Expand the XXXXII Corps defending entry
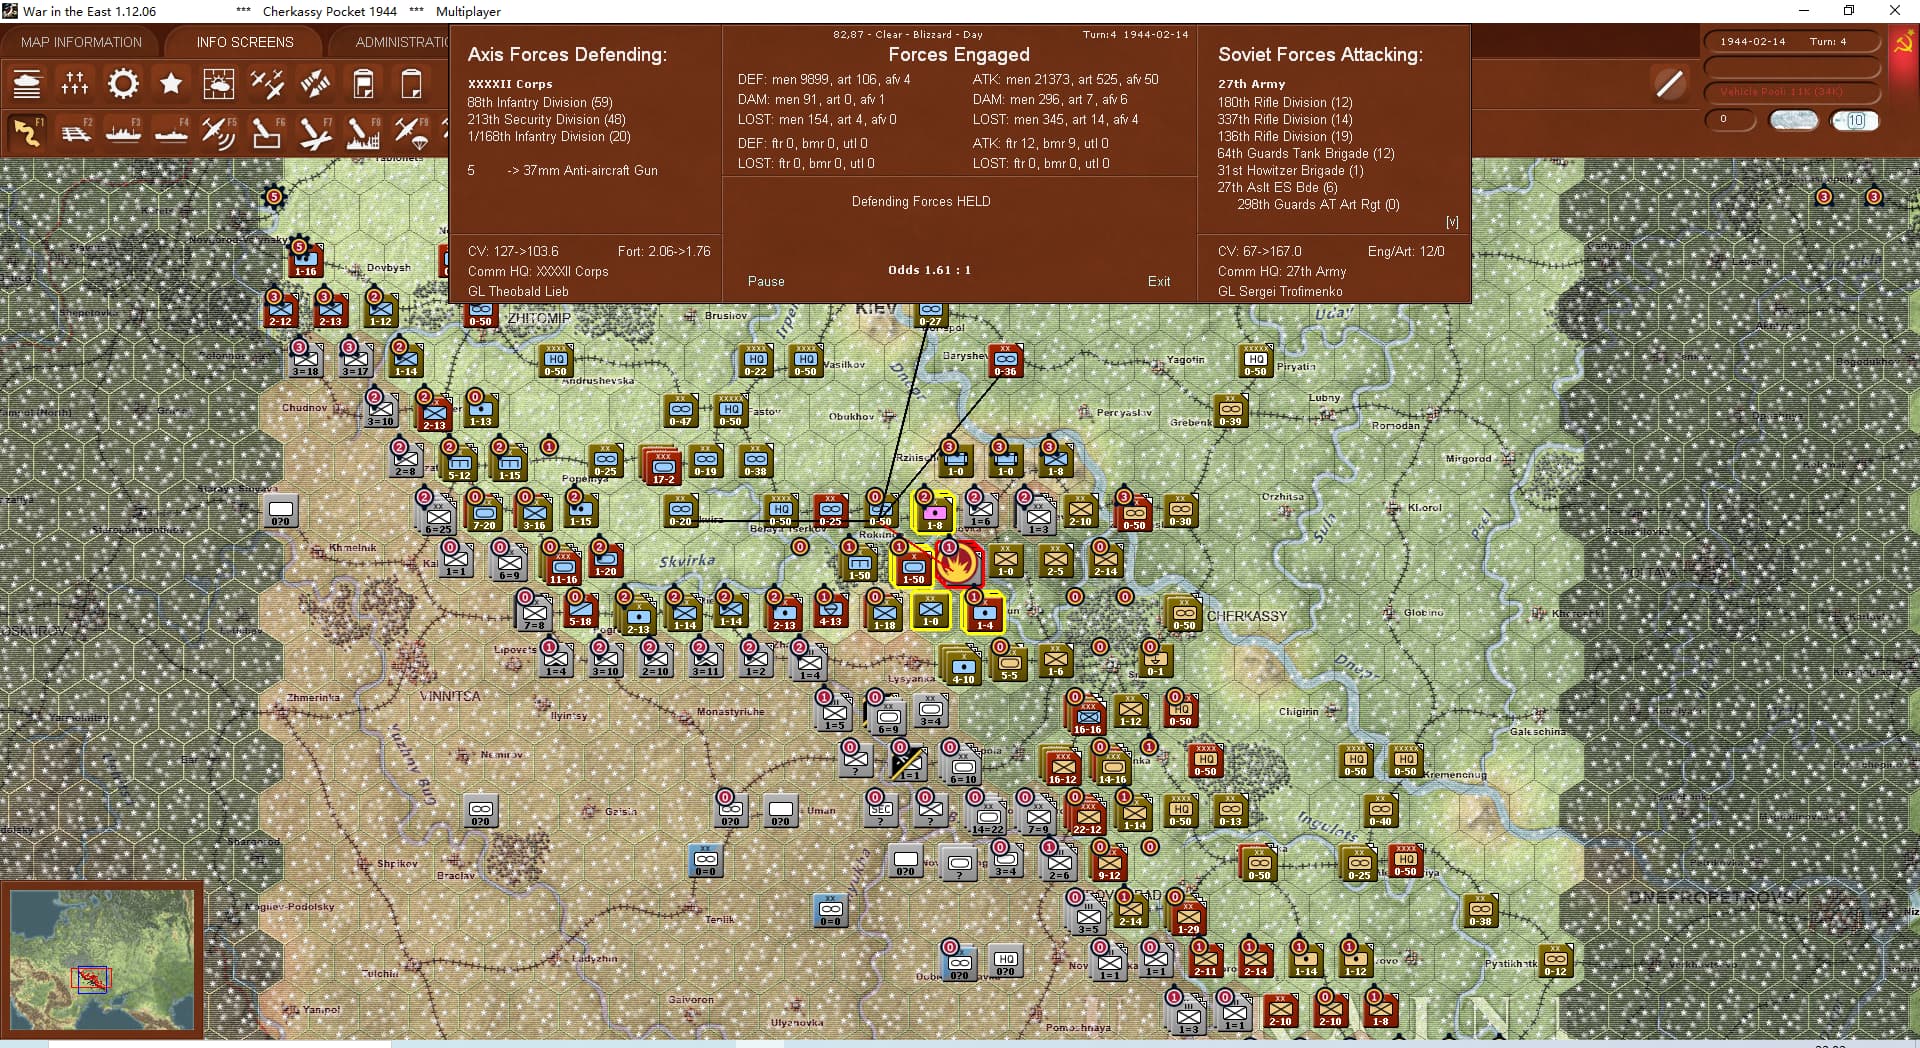Screen dimensions: 1920x1048 coord(509,84)
